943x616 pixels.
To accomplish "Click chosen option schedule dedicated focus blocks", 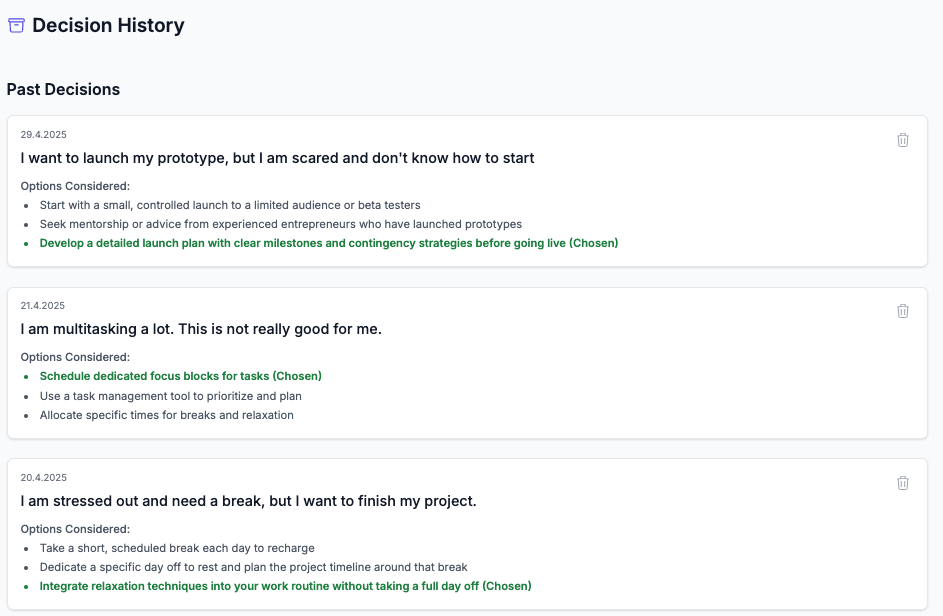I will tap(180, 376).
